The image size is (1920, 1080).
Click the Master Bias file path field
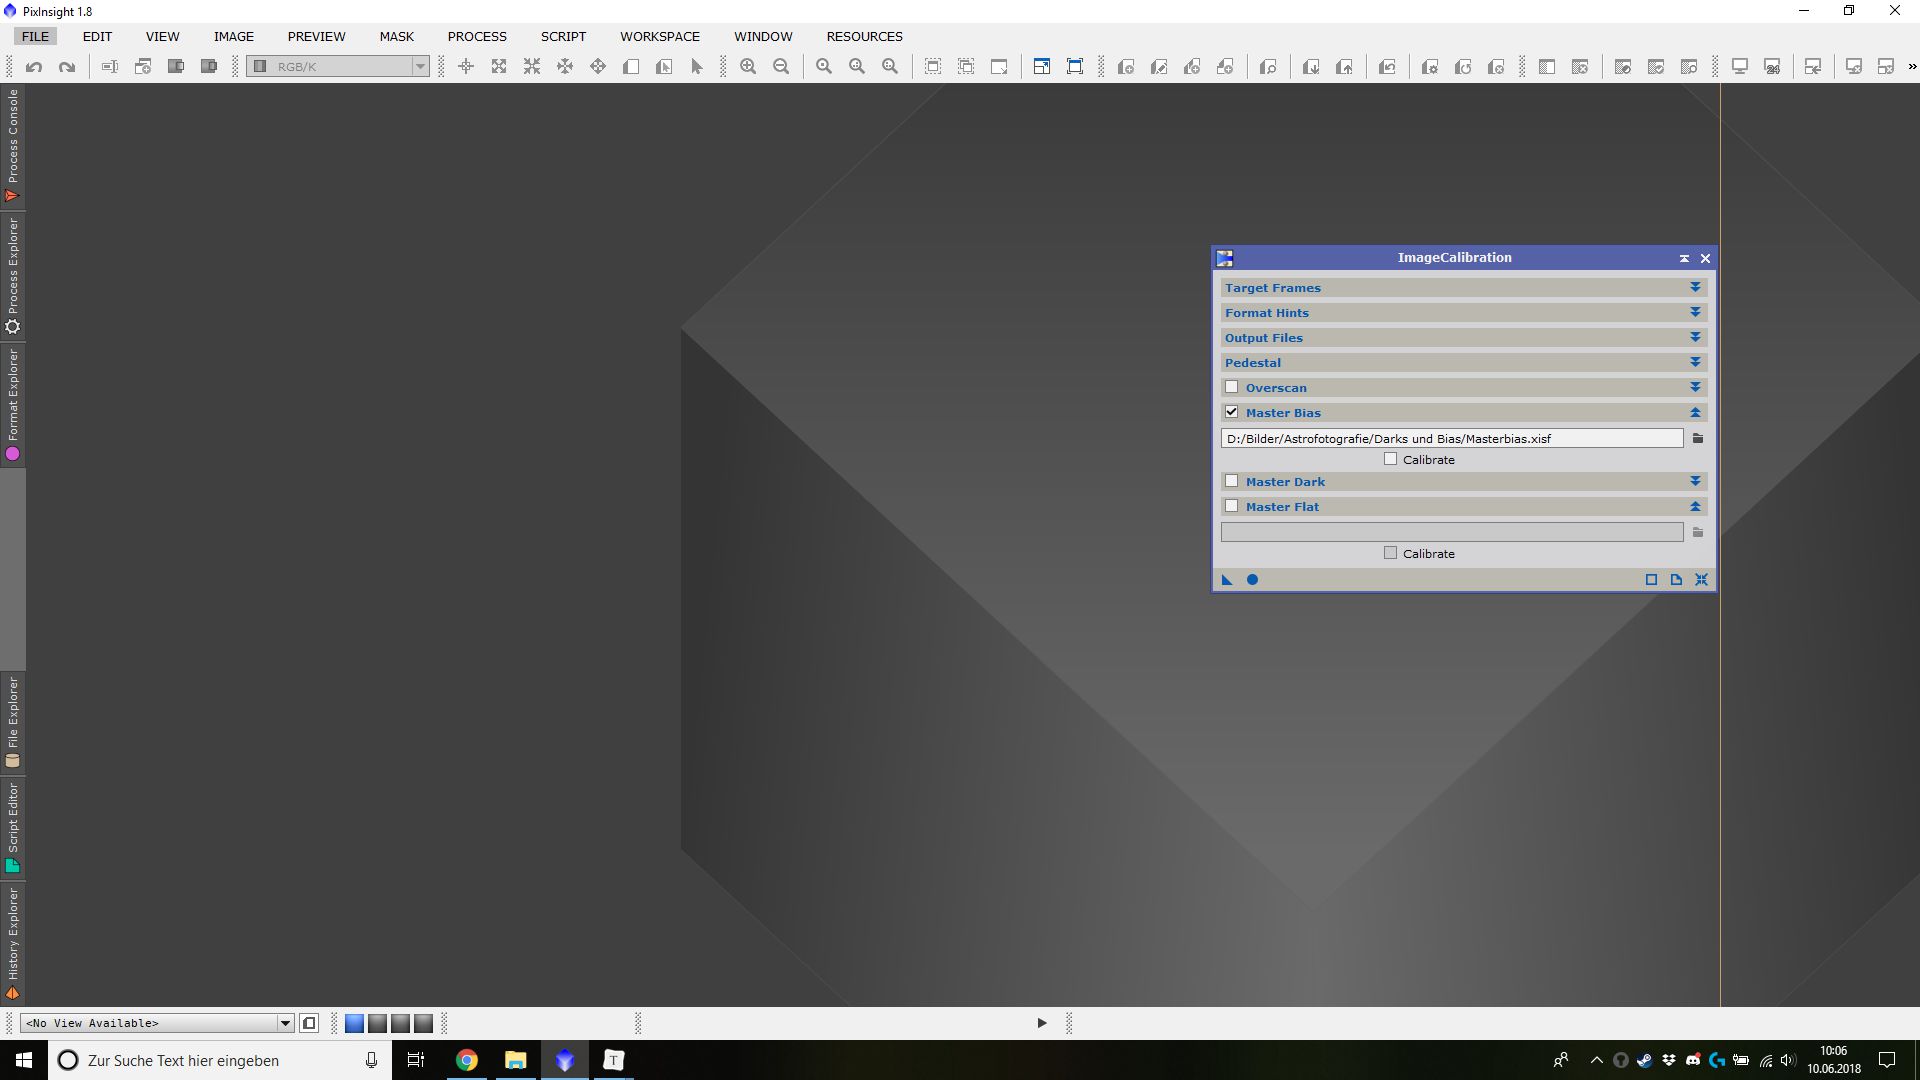coord(1452,439)
